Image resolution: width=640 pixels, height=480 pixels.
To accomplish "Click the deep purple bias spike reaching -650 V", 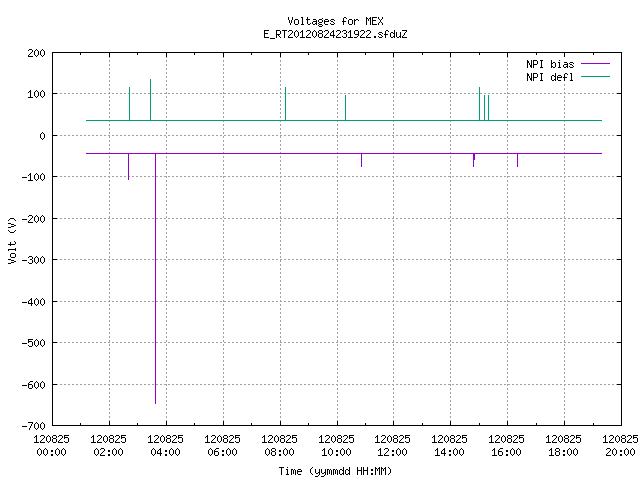I will click(156, 279).
